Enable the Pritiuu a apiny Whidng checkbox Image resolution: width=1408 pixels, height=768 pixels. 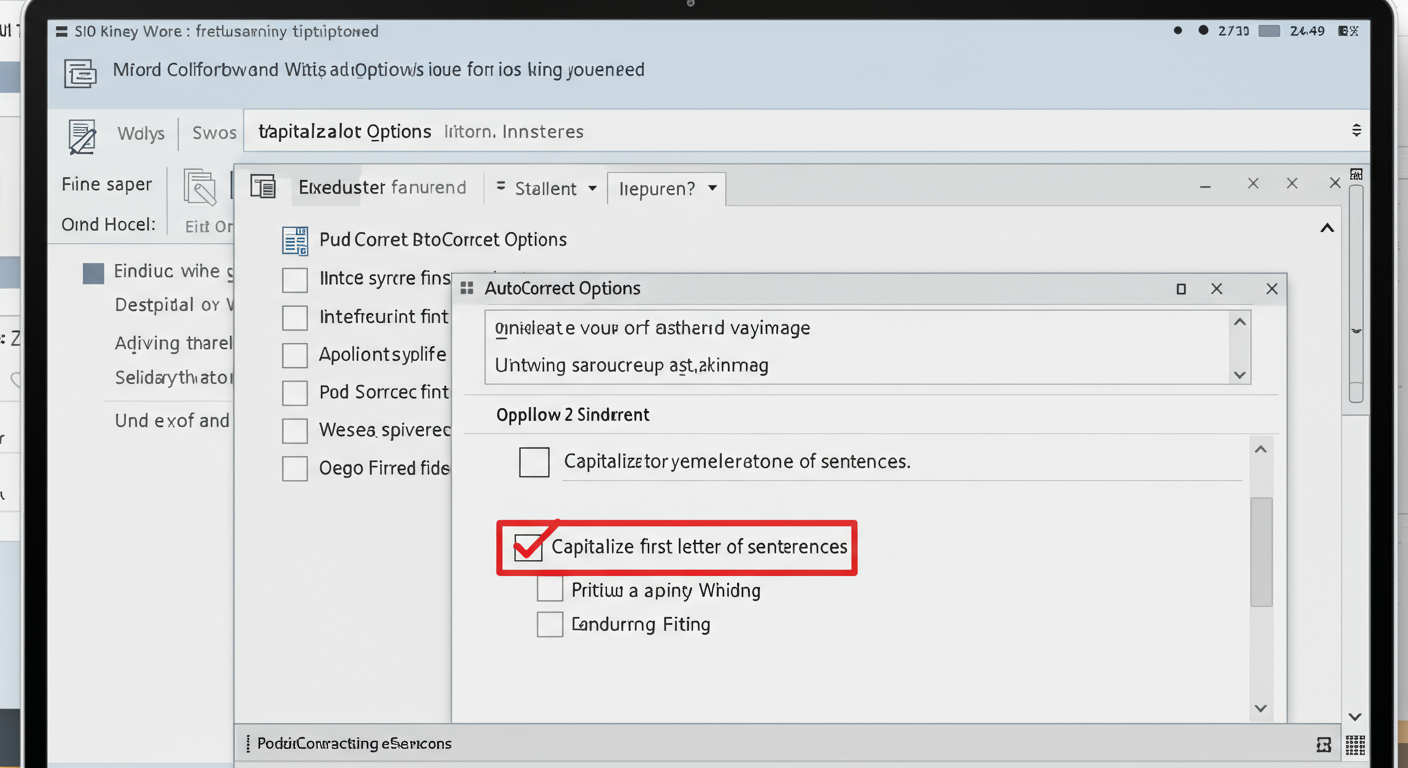coord(550,589)
